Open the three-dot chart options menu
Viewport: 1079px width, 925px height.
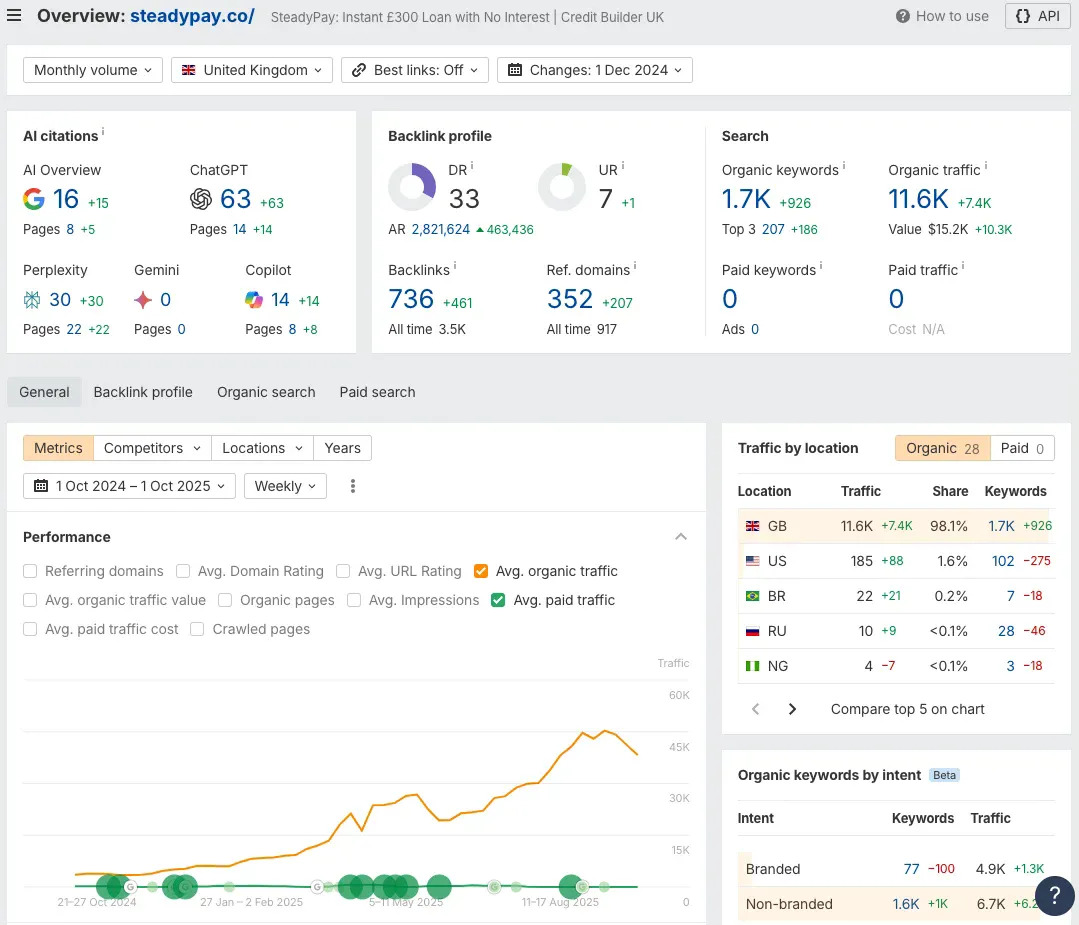tap(352, 486)
